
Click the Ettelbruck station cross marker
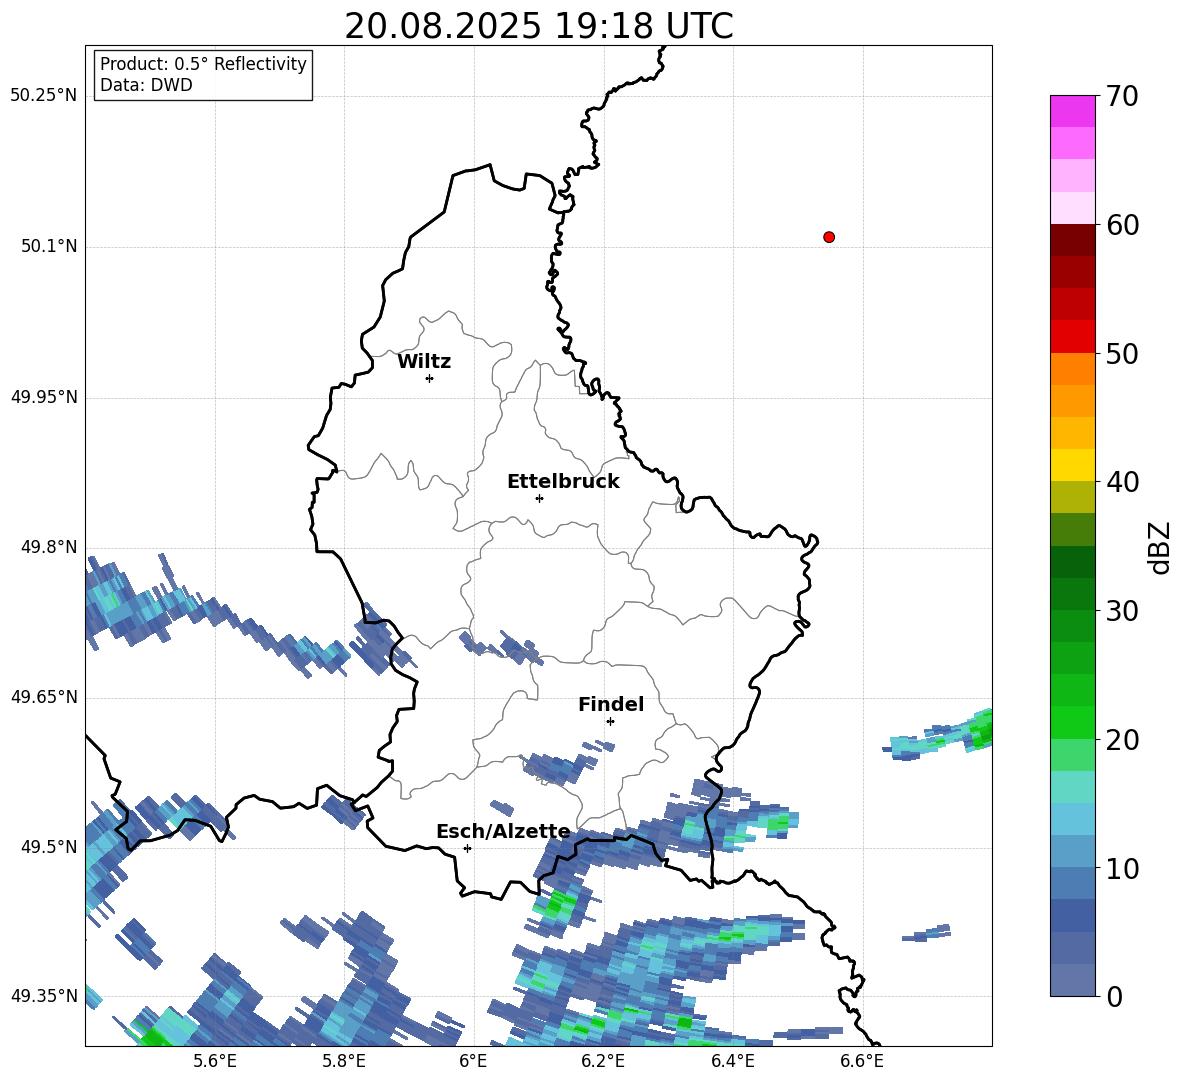(539, 498)
